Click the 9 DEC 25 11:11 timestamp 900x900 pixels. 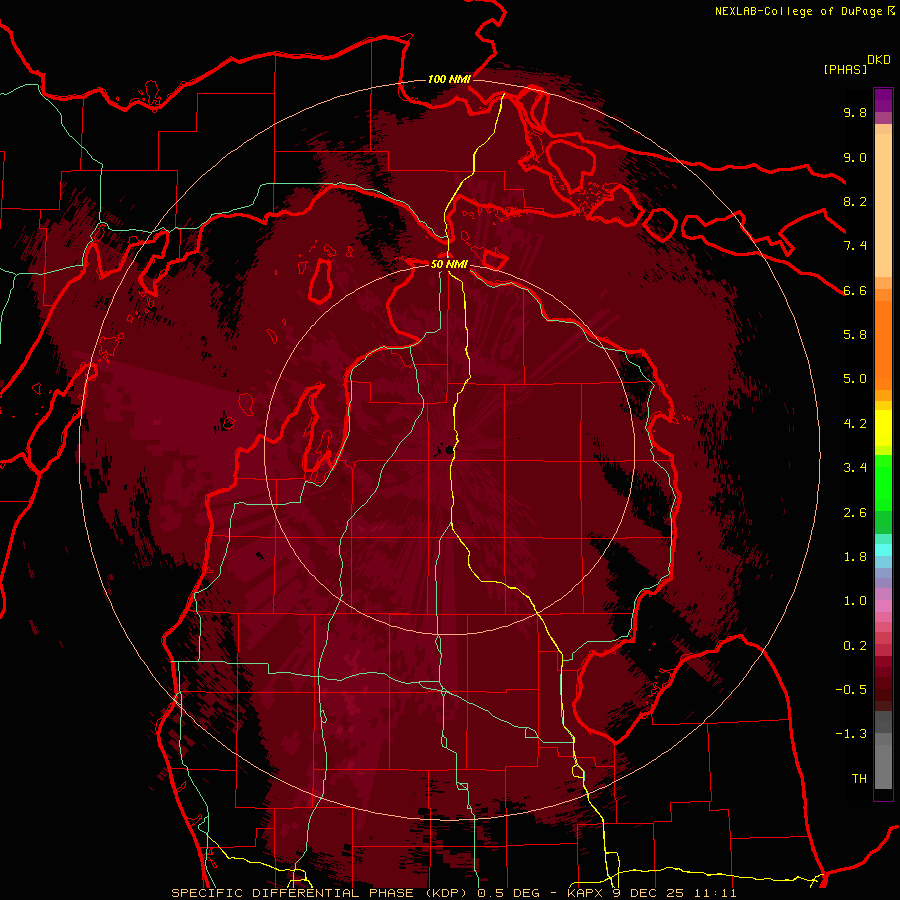(x=674, y=893)
